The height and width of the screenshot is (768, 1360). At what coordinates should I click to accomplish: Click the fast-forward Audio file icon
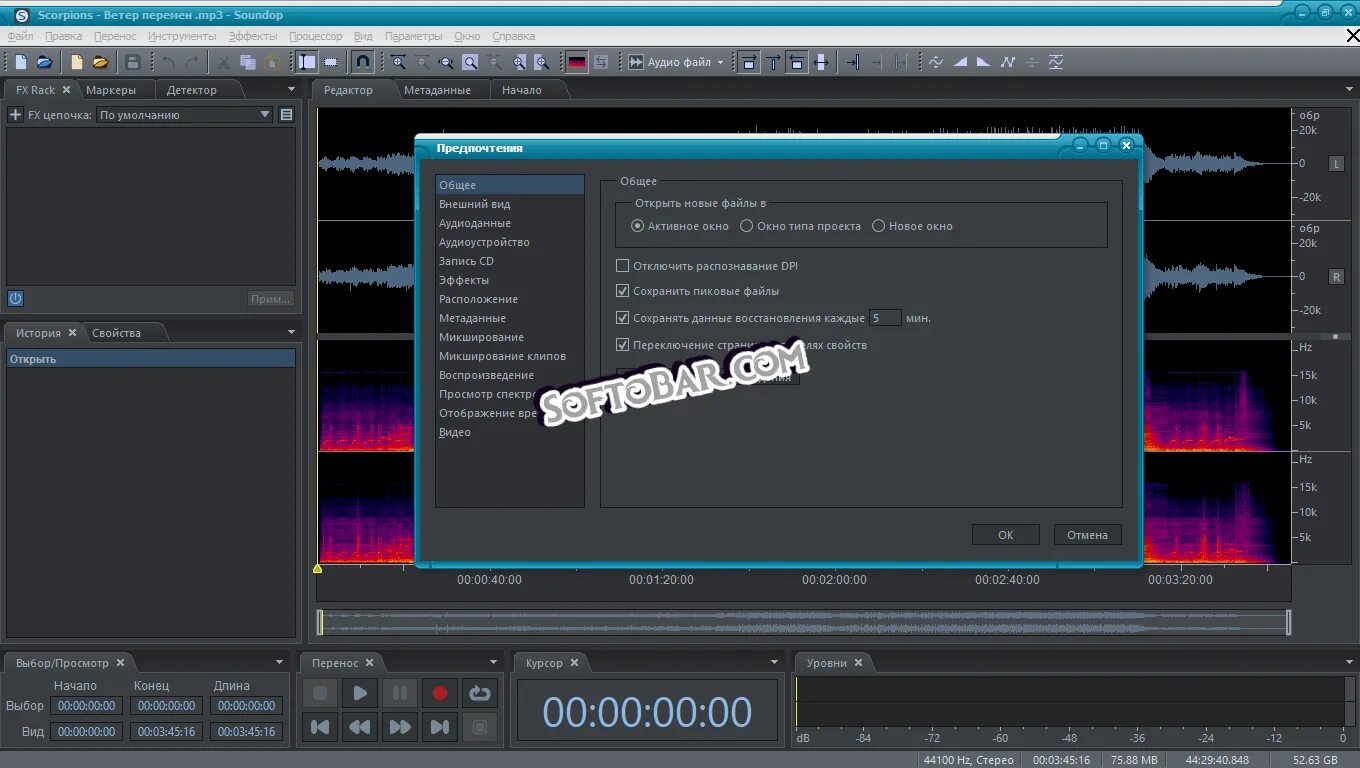click(636, 62)
